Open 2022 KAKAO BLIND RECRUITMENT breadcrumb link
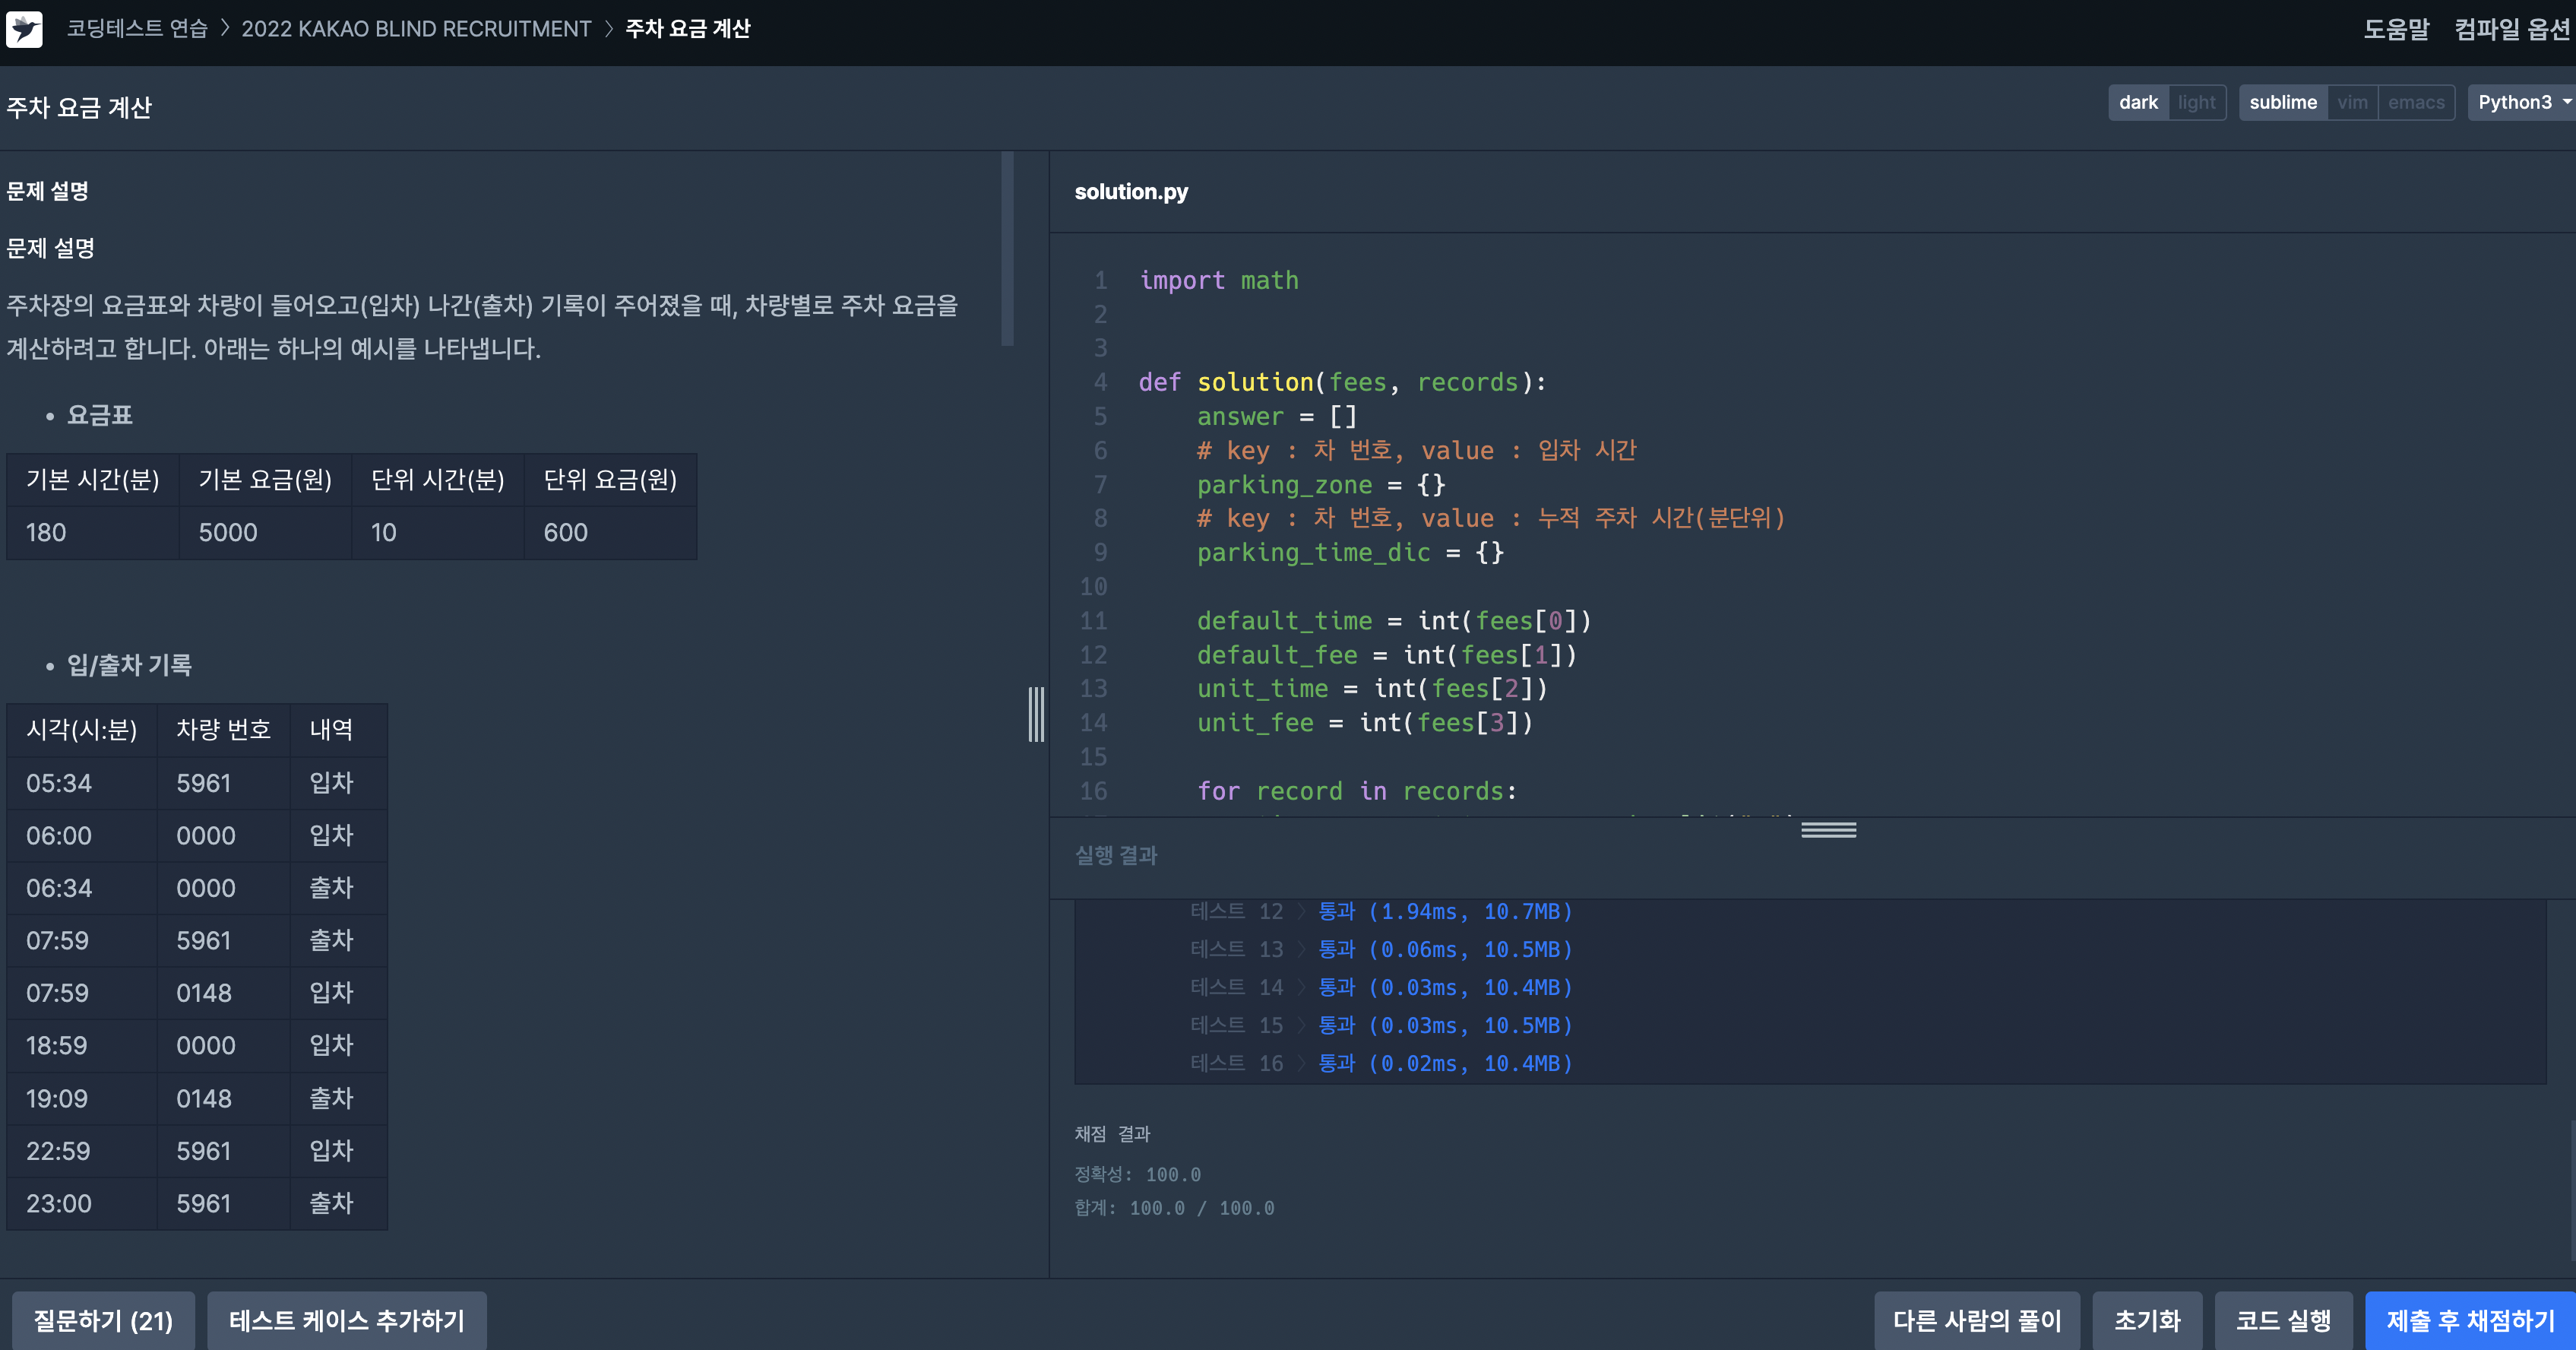This screenshot has width=2576, height=1350. 416,29
